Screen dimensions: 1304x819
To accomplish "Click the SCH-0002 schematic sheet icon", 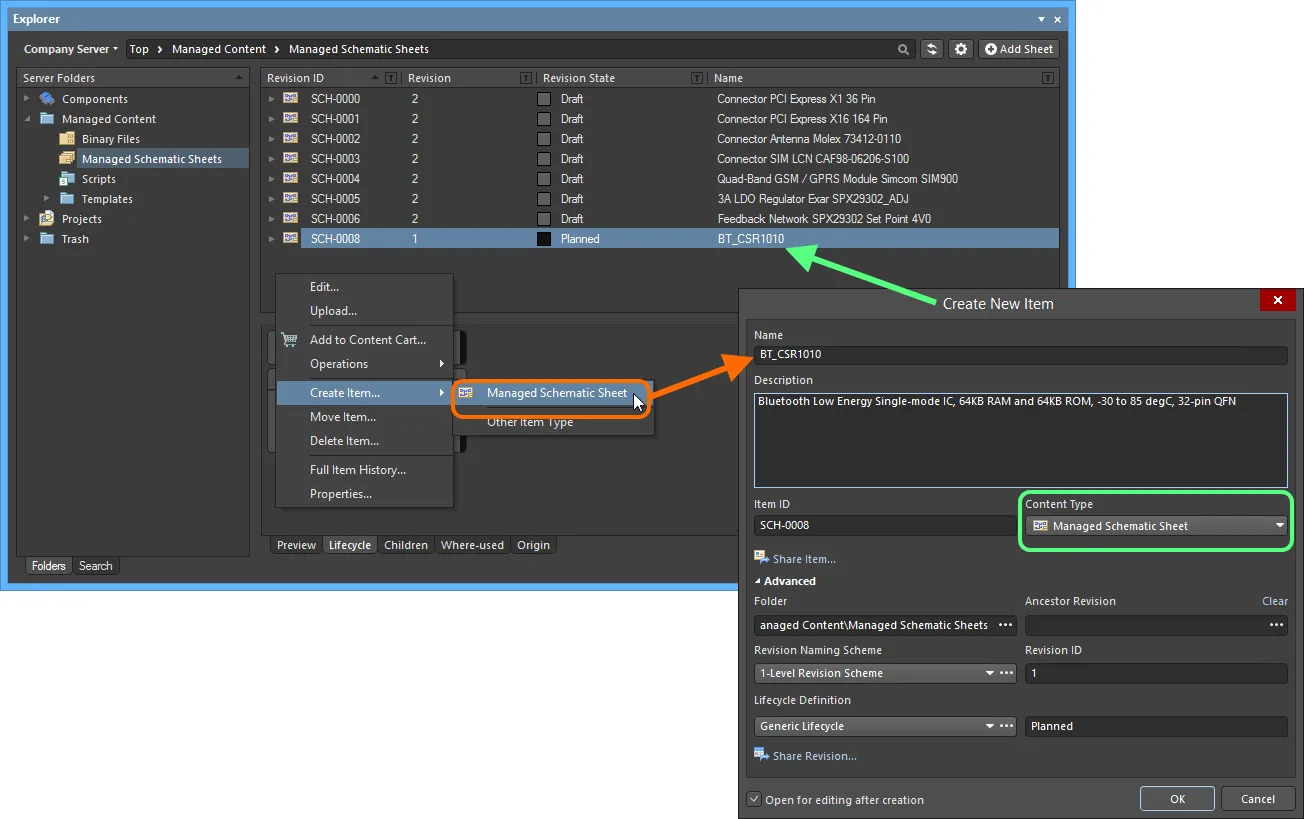I will point(291,138).
